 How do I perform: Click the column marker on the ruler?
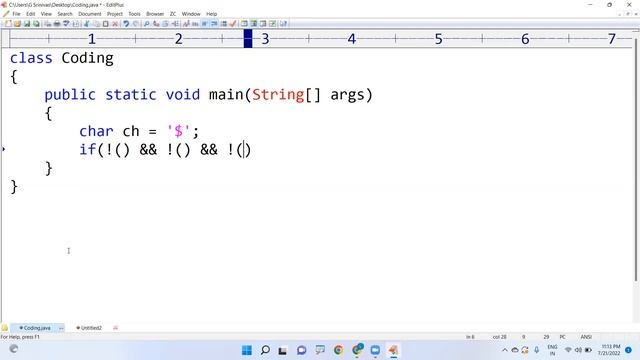click(x=248, y=39)
